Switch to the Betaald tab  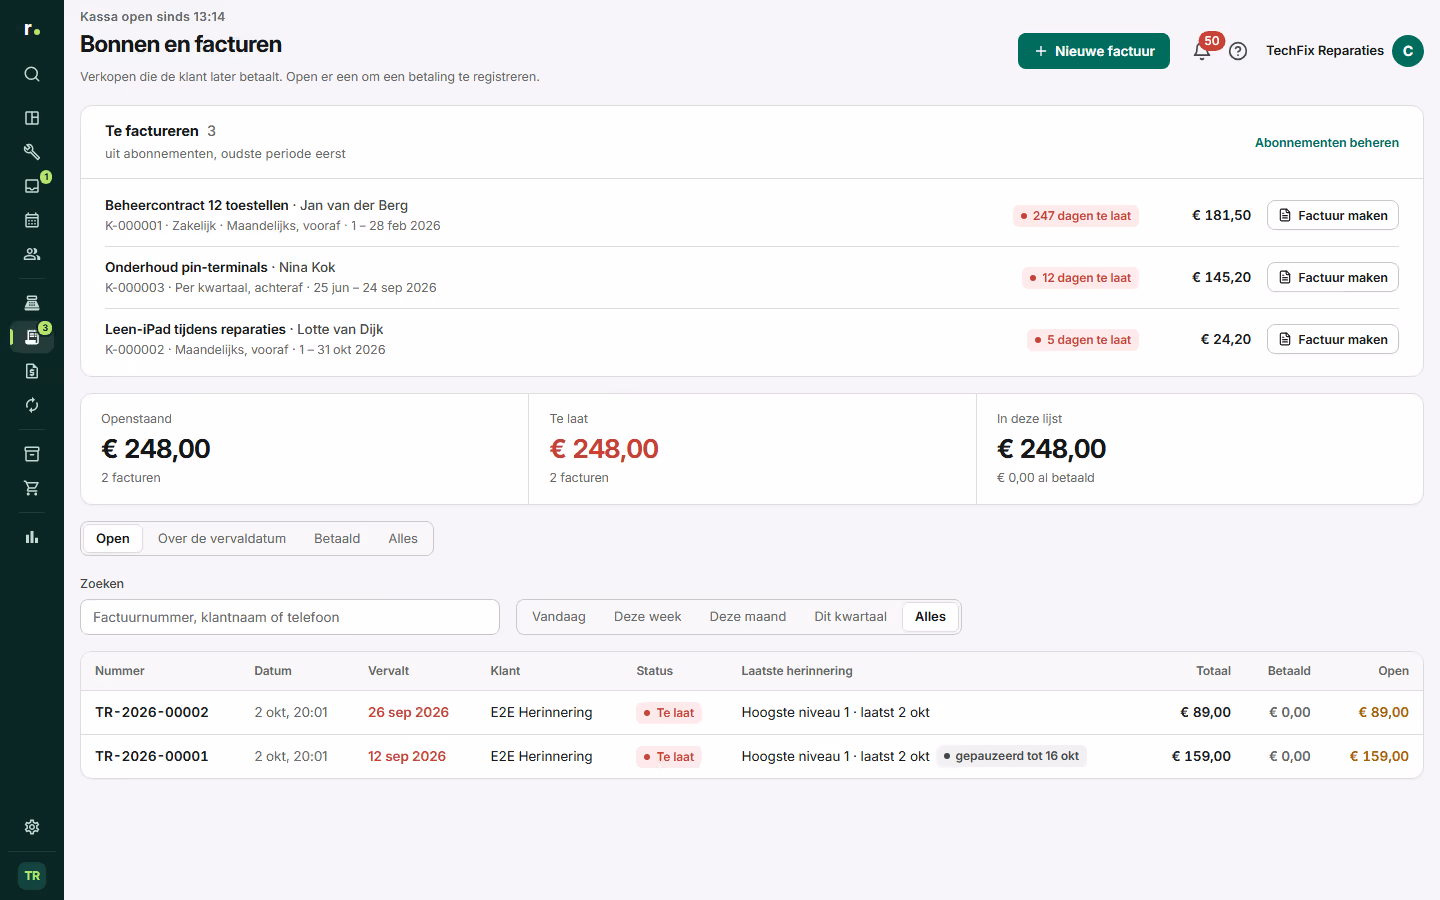coord(337,539)
